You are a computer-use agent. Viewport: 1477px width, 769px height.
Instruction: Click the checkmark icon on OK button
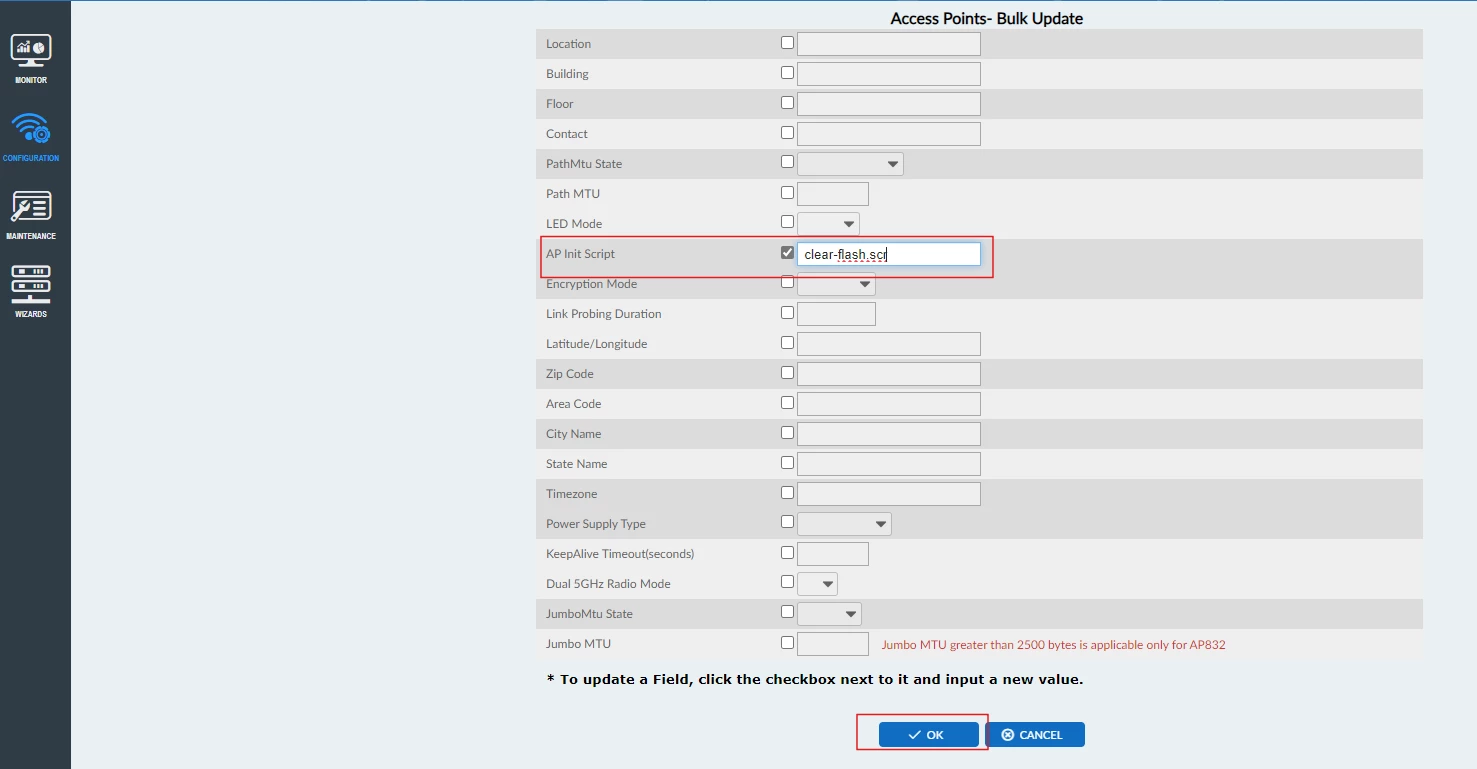click(914, 735)
